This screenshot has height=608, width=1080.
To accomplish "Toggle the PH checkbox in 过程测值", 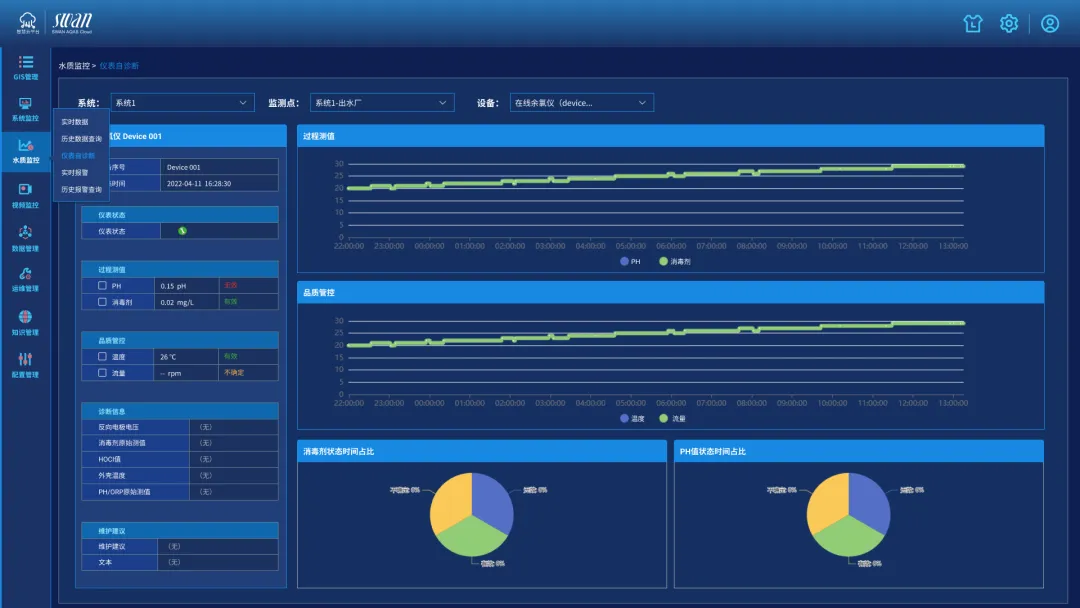I will pos(102,285).
